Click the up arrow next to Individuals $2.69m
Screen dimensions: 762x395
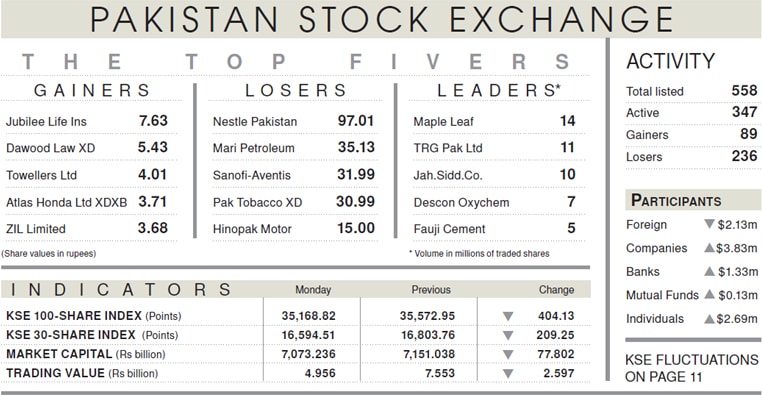tap(710, 319)
